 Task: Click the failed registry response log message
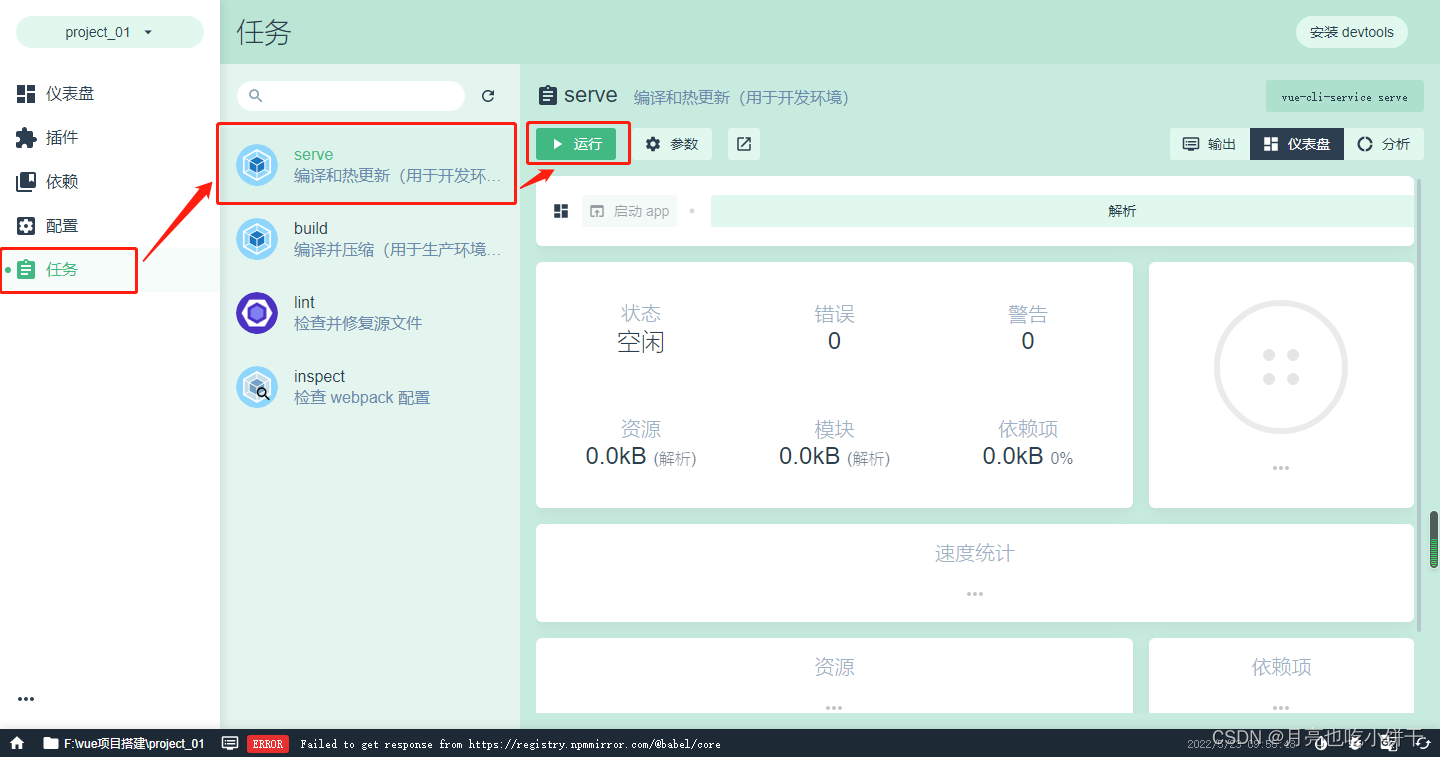pyautogui.click(x=510, y=744)
